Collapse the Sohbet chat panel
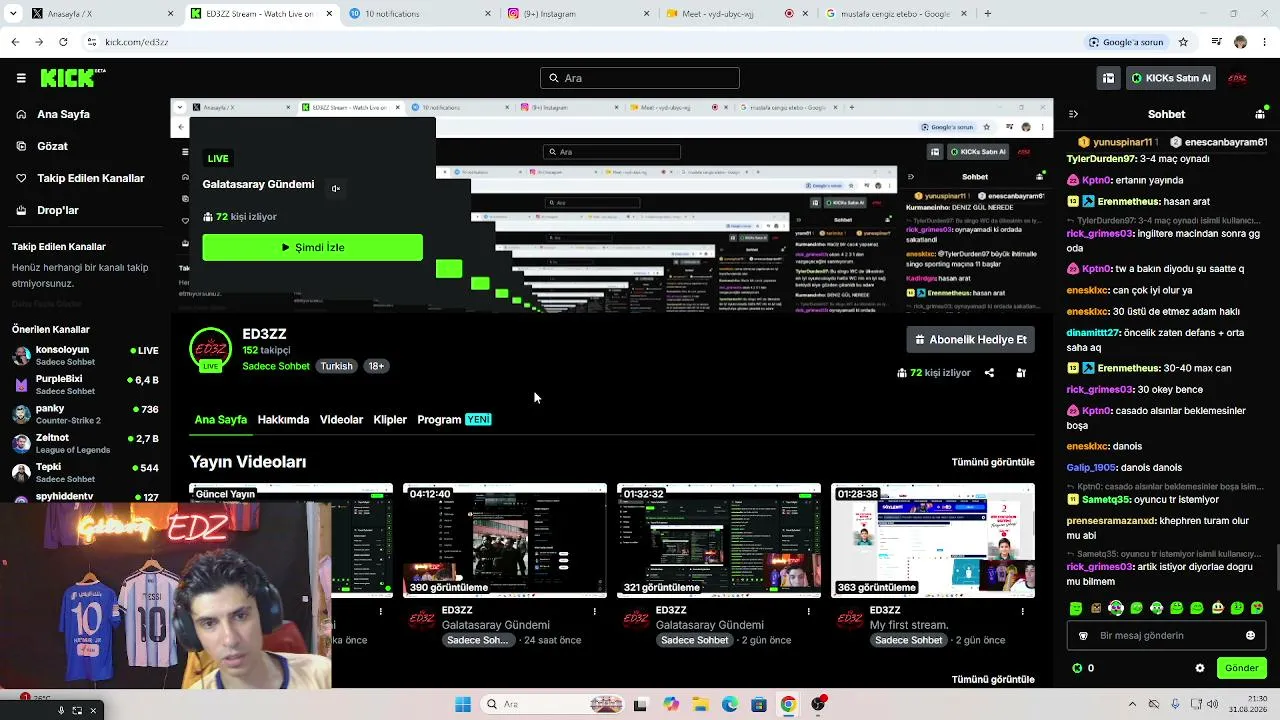 click(x=1073, y=114)
